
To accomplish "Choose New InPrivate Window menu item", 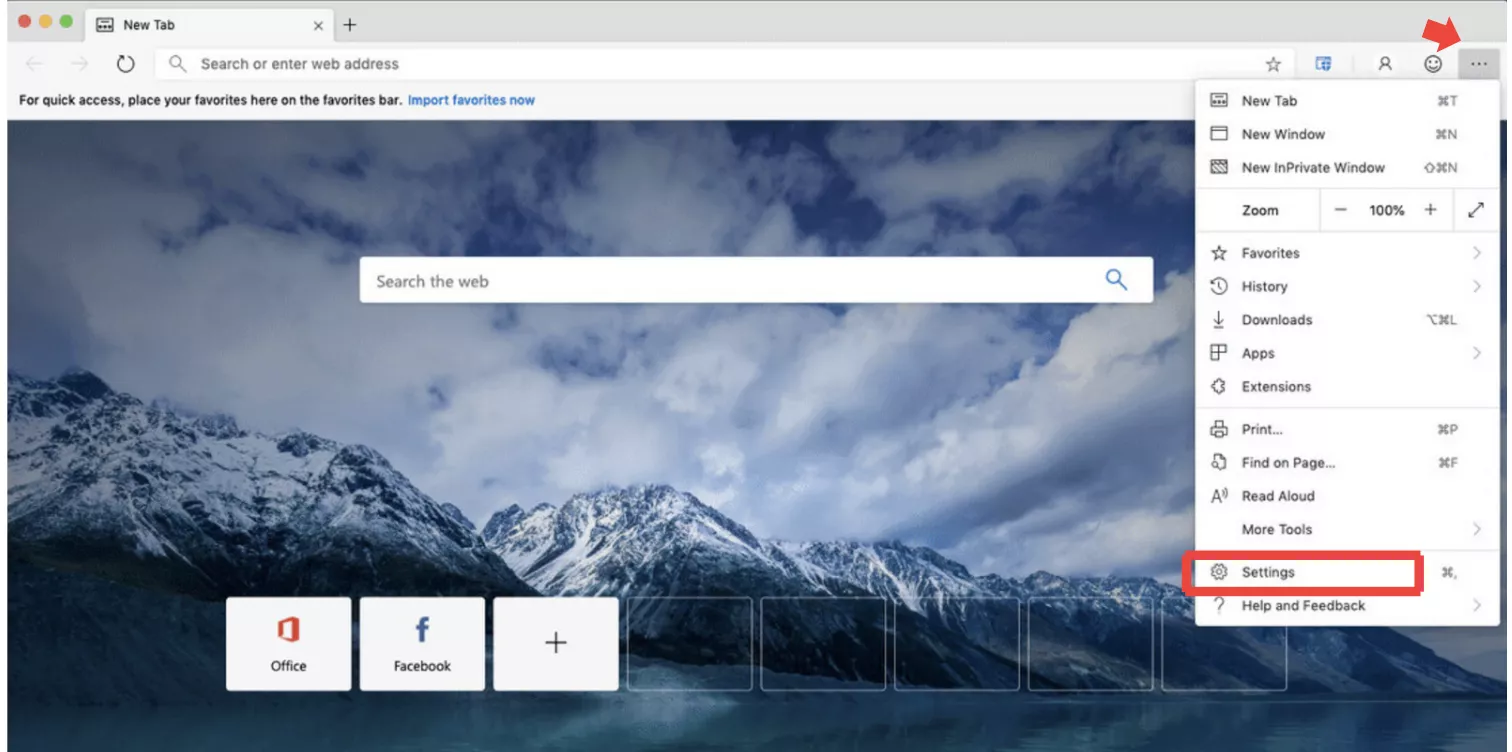I will [1312, 167].
